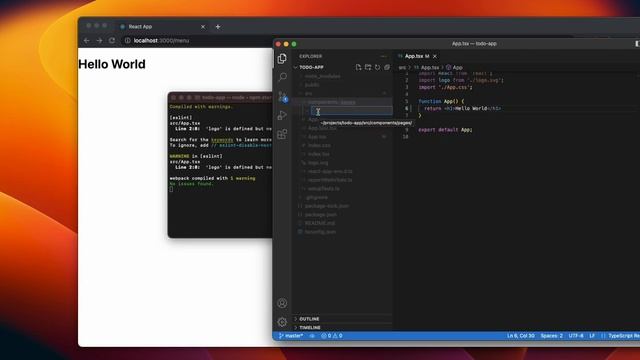Open the Search view in VS Code
Image resolution: width=640 pixels, height=360 pixels.
[282, 77]
